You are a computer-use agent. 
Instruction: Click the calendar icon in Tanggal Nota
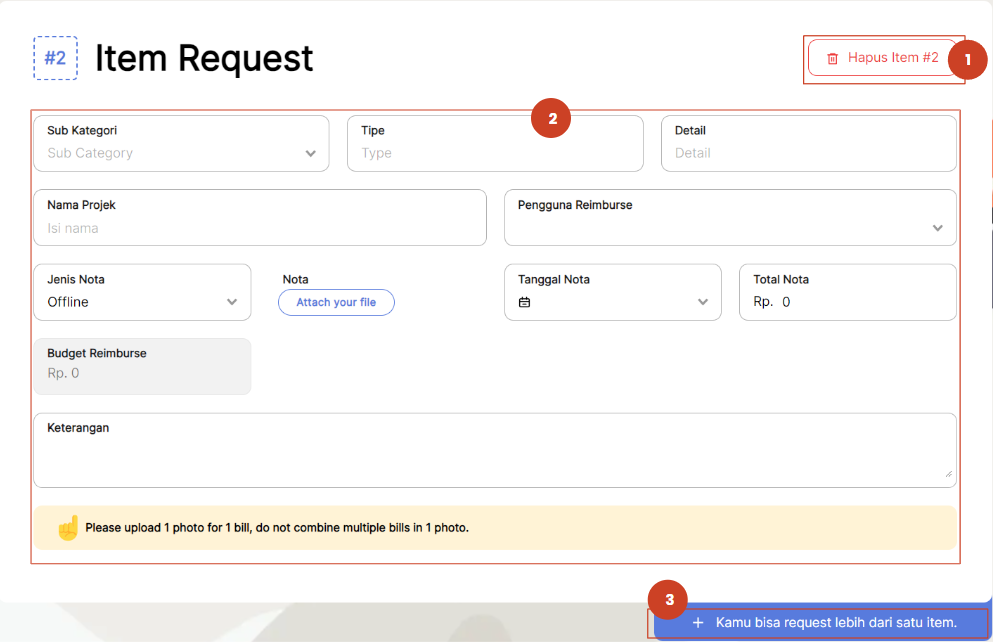(524, 302)
